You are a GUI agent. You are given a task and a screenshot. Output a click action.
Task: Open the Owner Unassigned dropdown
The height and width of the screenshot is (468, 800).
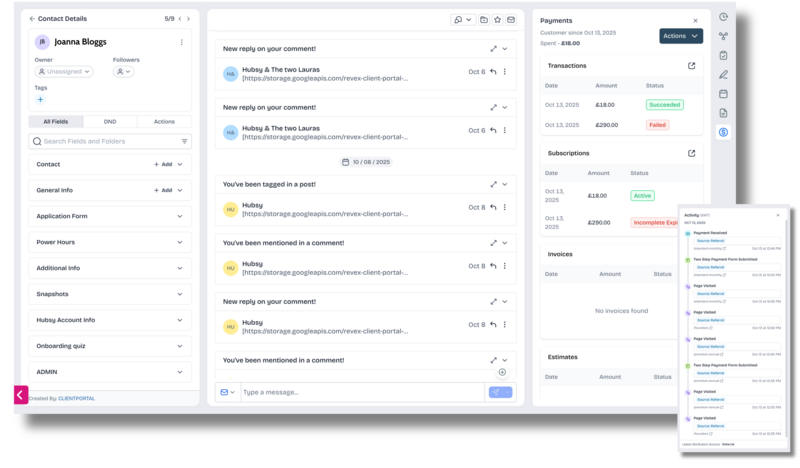point(63,72)
